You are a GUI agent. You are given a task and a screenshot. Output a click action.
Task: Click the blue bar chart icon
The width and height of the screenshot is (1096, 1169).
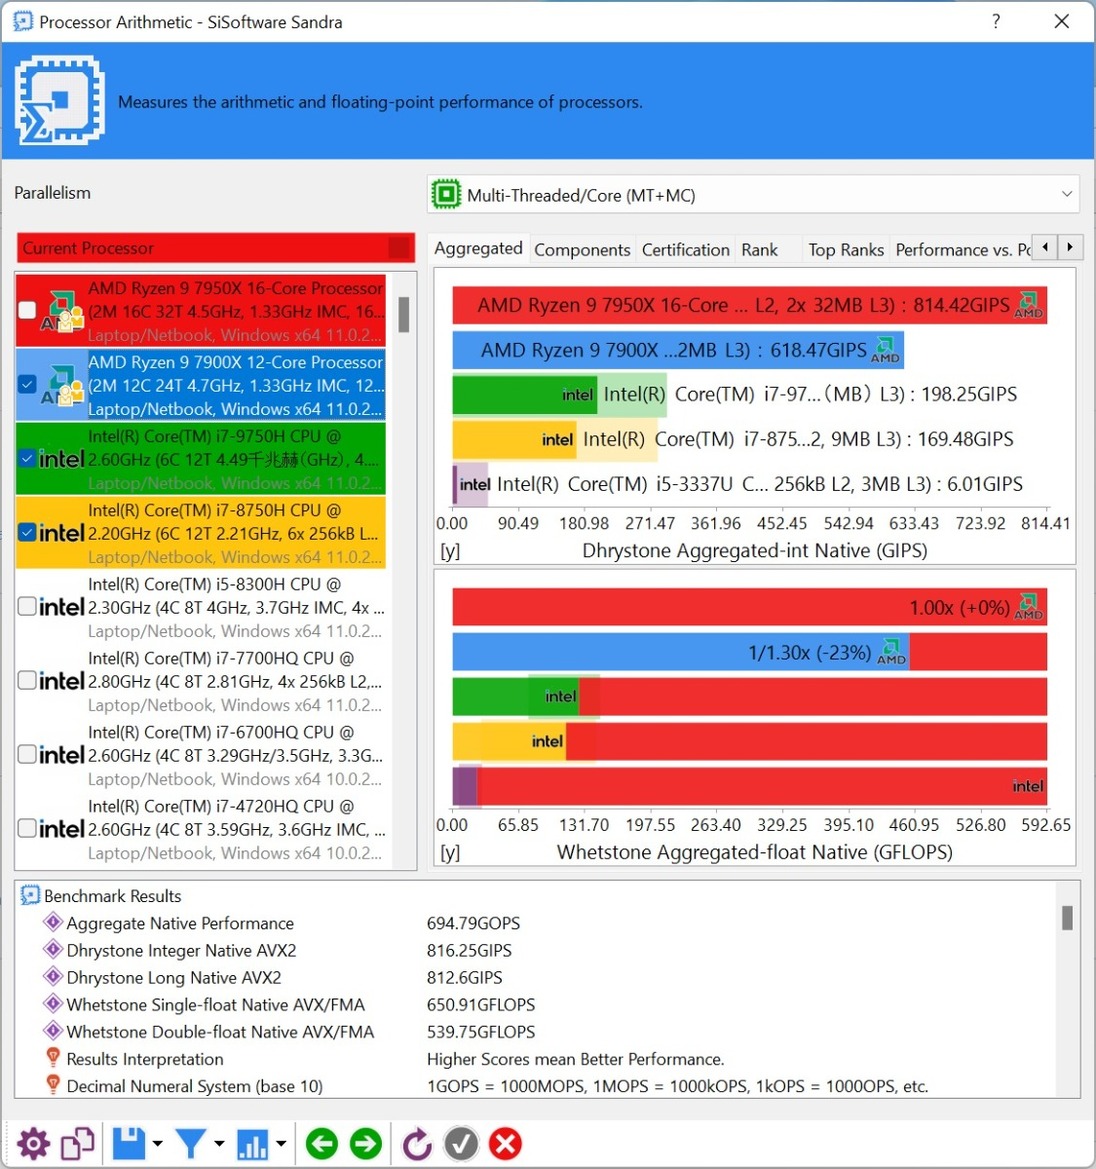(252, 1144)
